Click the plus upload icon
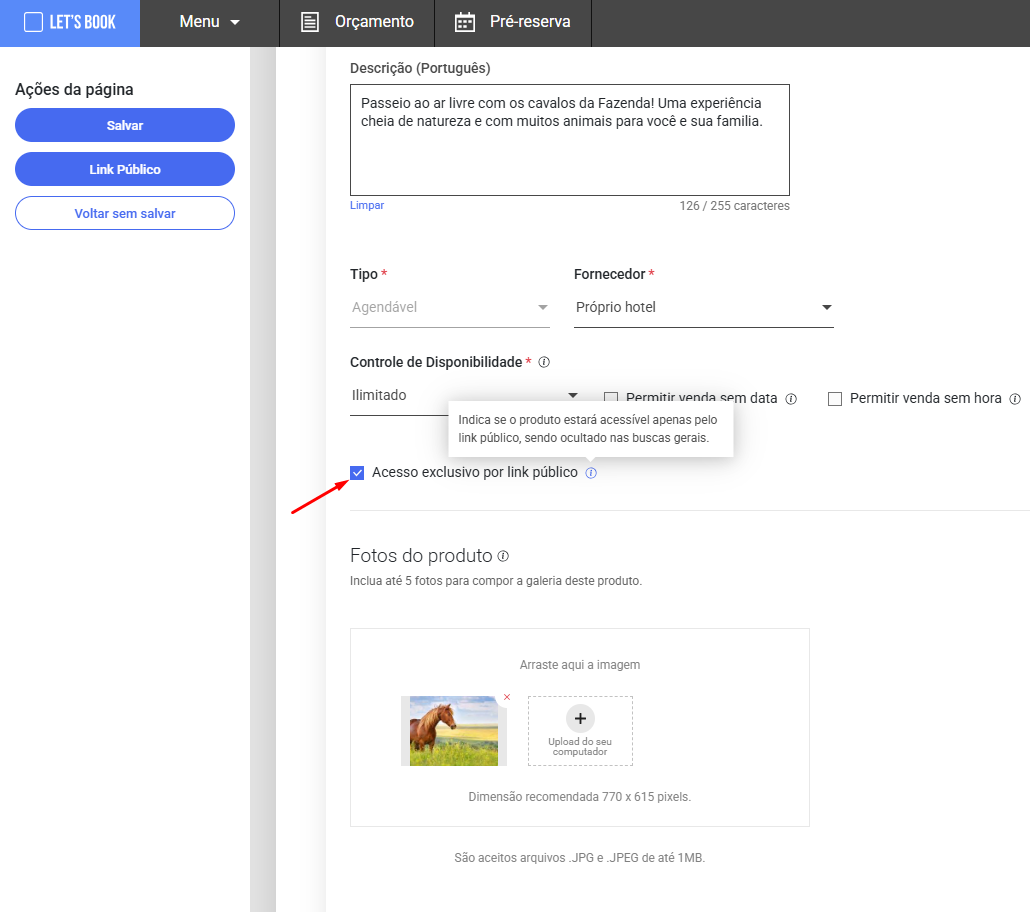Screen dimensions: 1030x912 [580, 718]
